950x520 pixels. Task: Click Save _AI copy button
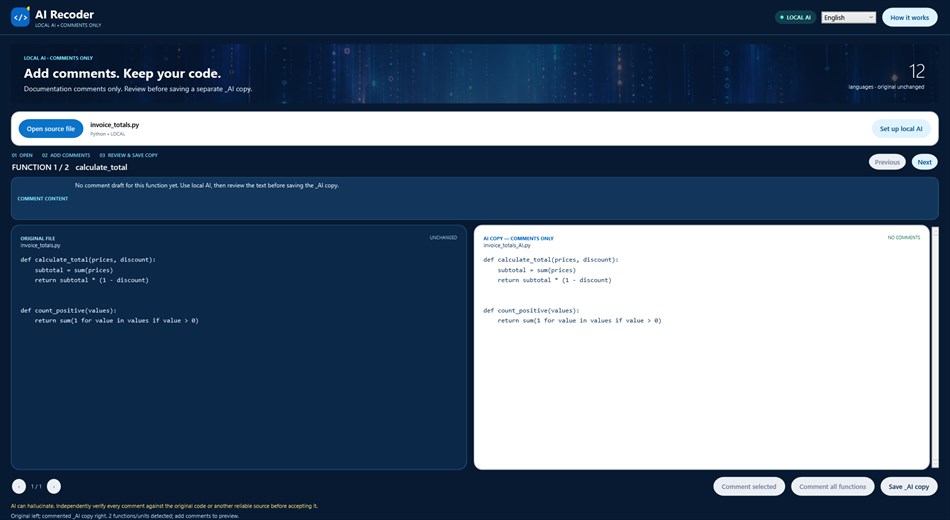(x=909, y=487)
